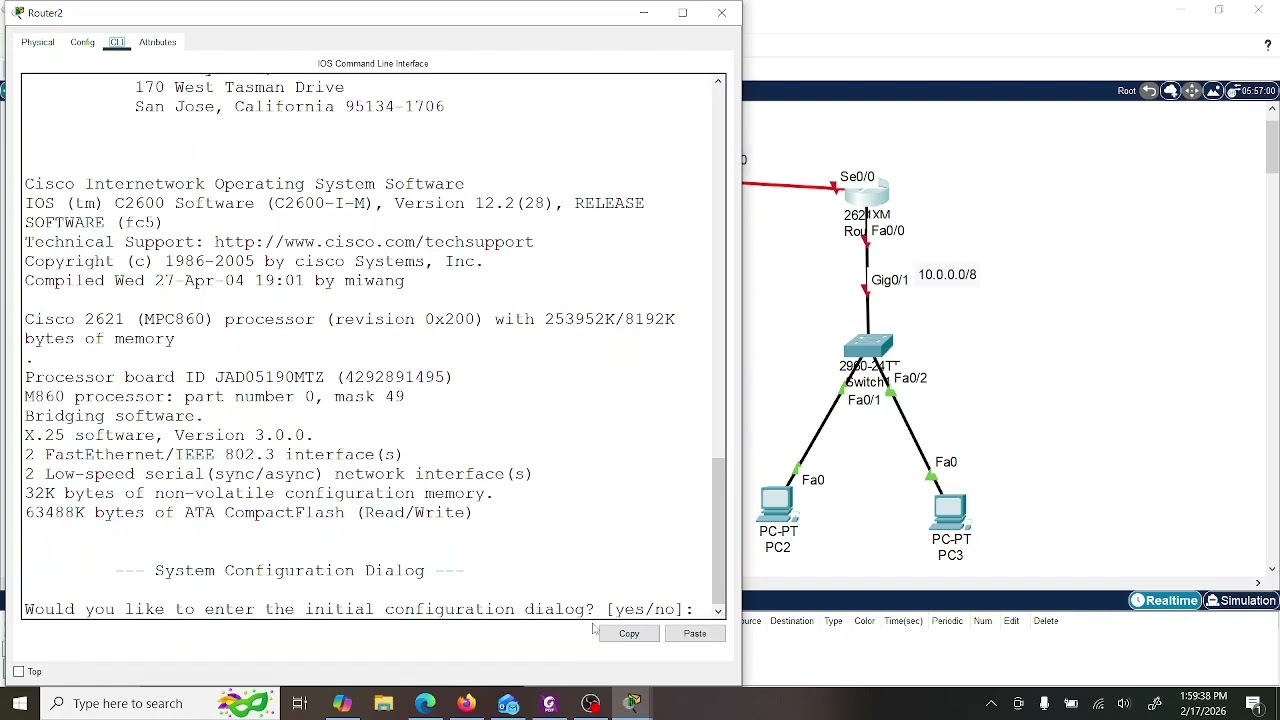Launch Microsoft Edge from the taskbar
This screenshot has width=1280, height=720.
(425, 703)
